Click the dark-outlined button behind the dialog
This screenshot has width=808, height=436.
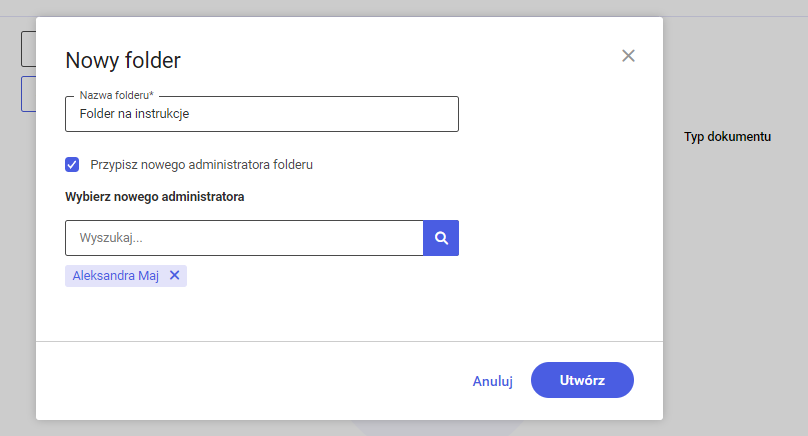pyautogui.click(x=28, y=49)
